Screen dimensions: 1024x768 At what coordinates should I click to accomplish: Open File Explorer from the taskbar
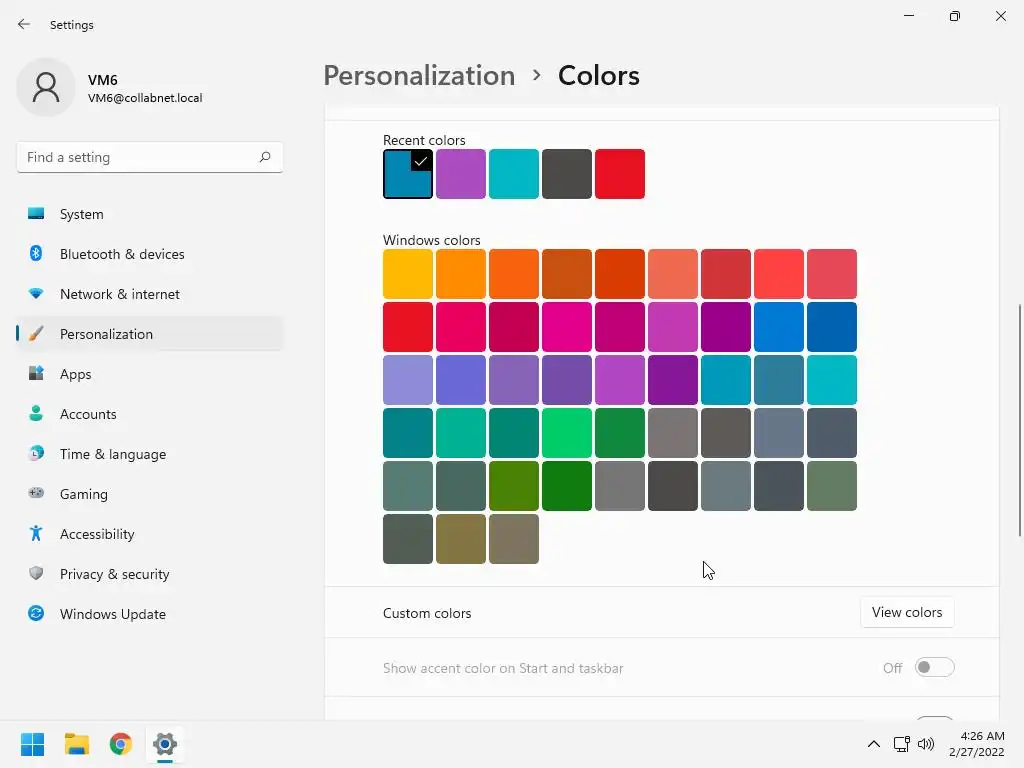click(x=77, y=744)
